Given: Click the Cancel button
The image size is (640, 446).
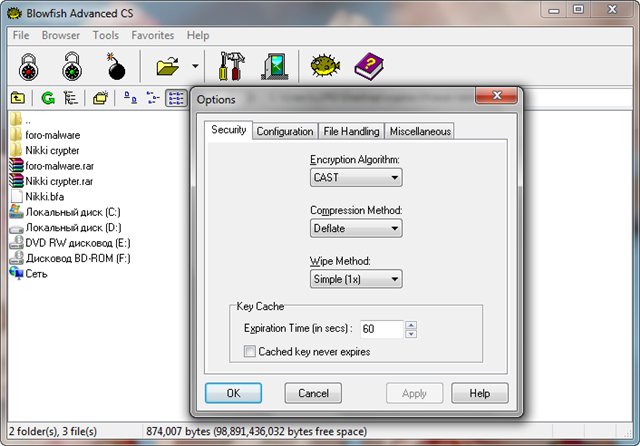Looking at the screenshot, I should [x=313, y=393].
